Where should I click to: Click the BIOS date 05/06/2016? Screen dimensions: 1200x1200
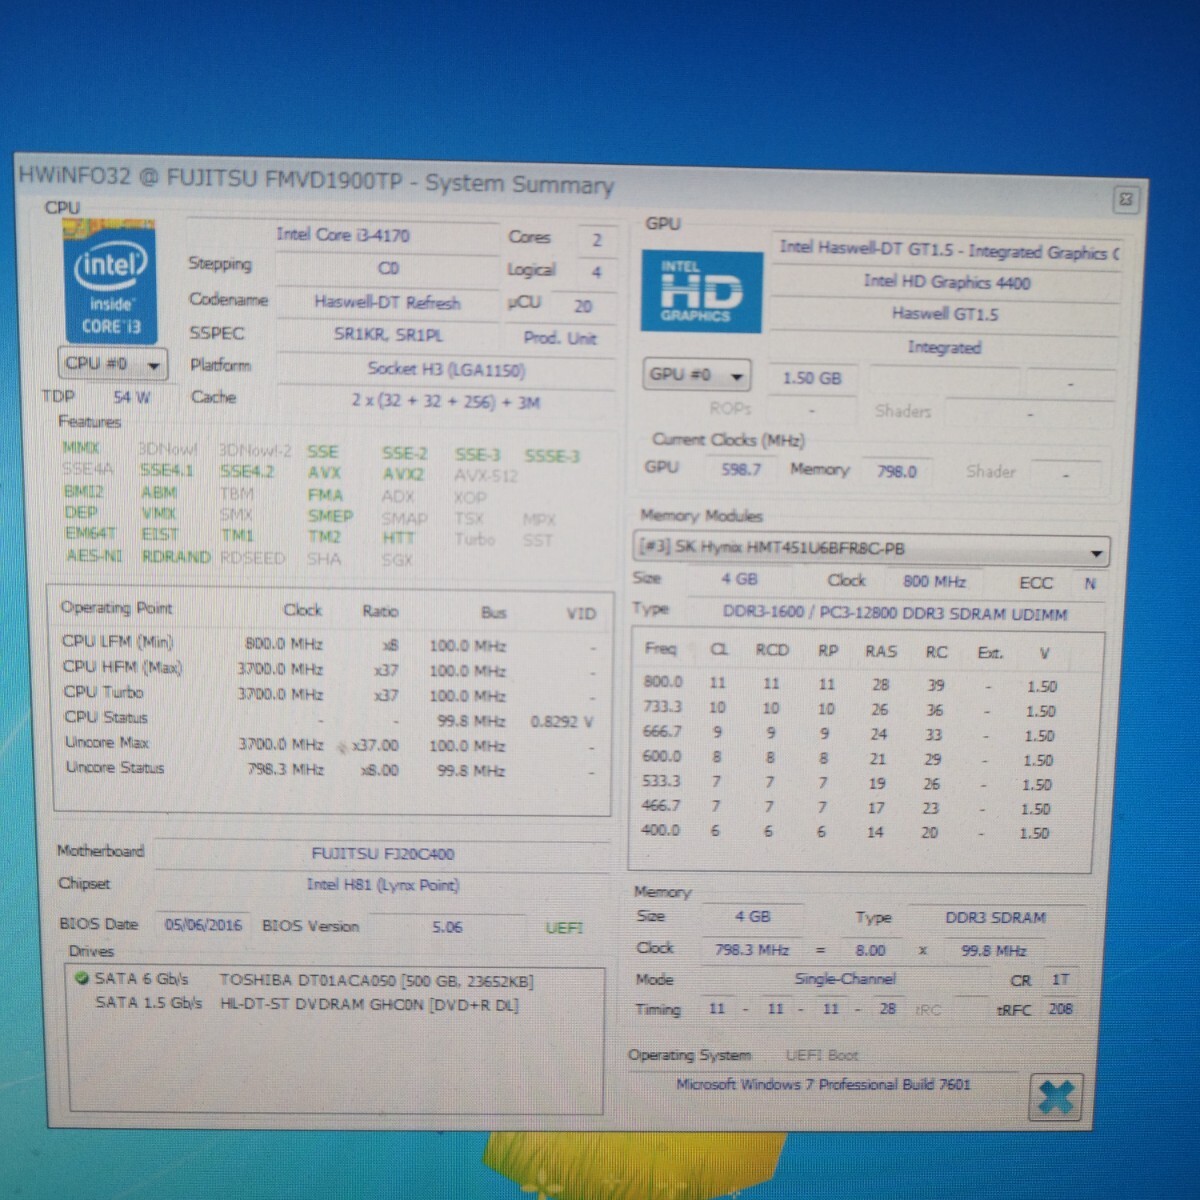tap(203, 925)
